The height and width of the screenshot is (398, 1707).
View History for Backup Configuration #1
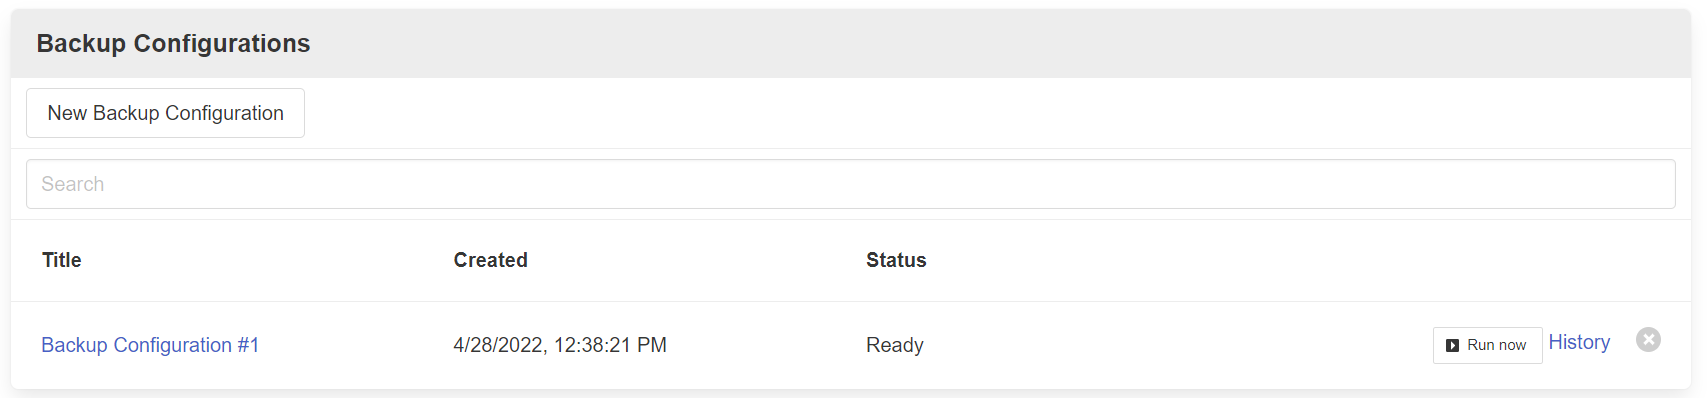[x=1579, y=342]
